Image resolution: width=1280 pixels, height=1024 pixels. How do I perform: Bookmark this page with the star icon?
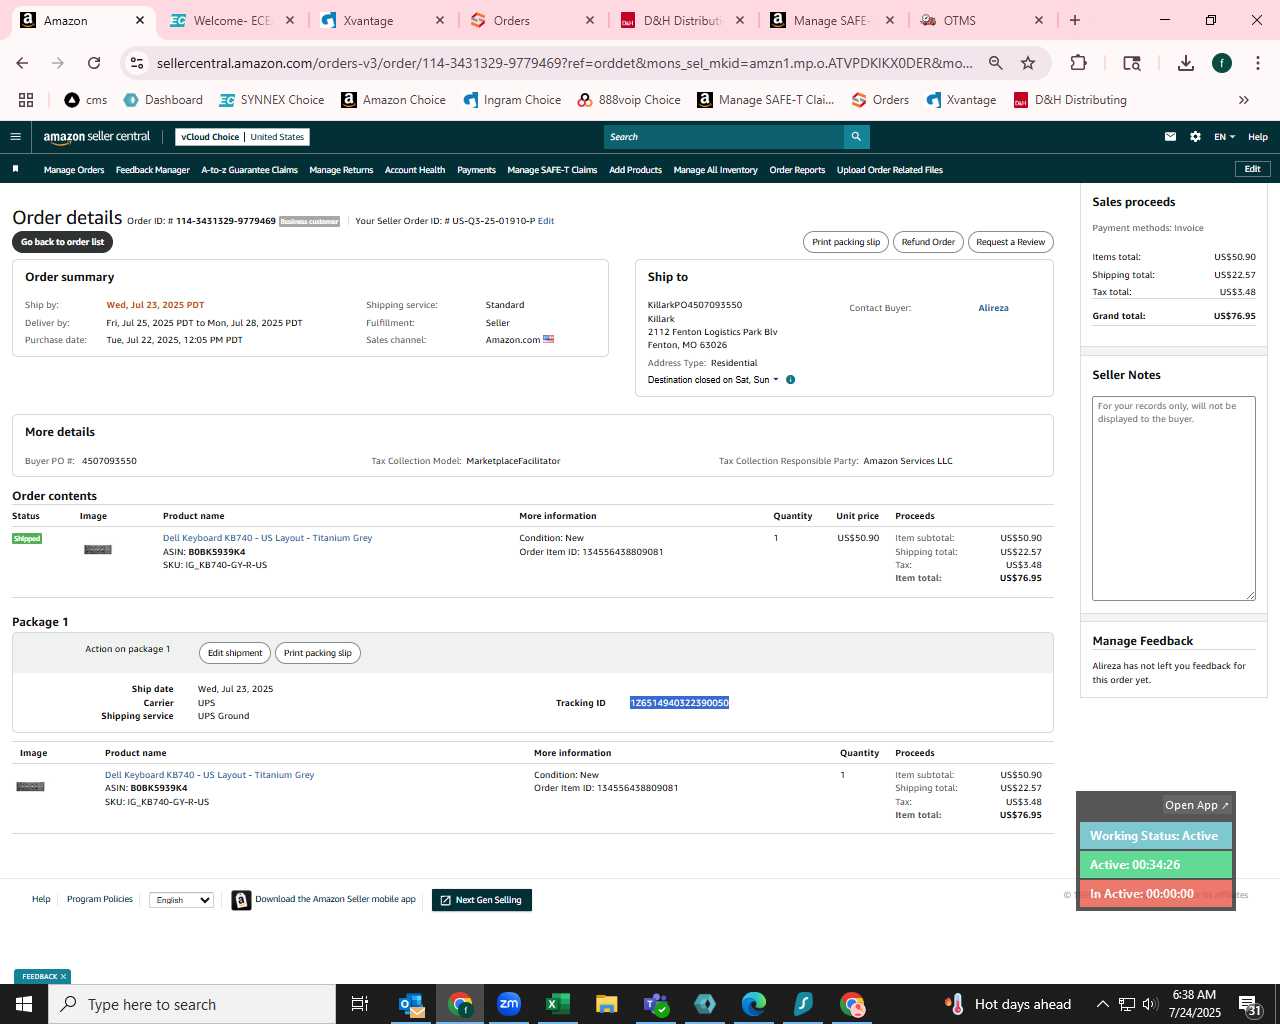pyautogui.click(x=1028, y=63)
